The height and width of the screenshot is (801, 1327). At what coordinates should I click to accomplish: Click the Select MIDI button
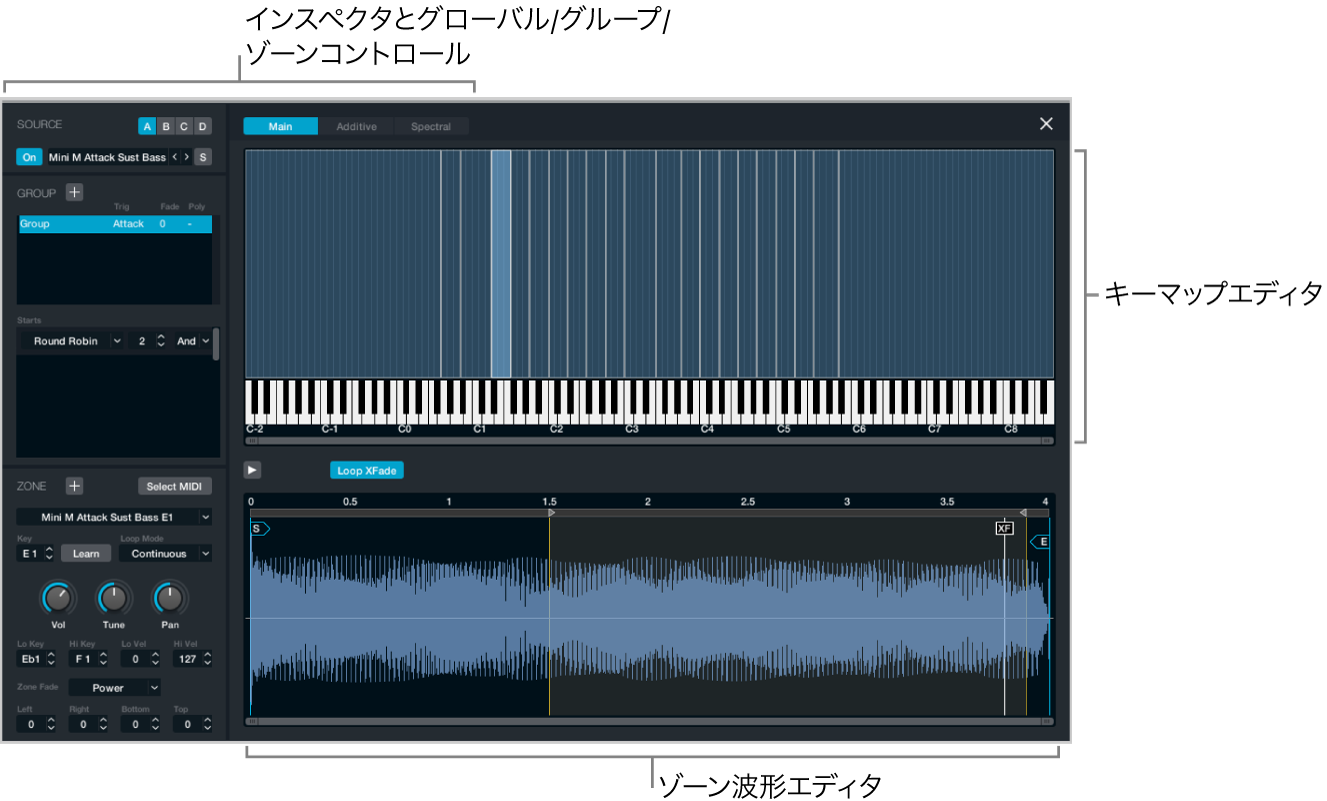pyautogui.click(x=175, y=486)
